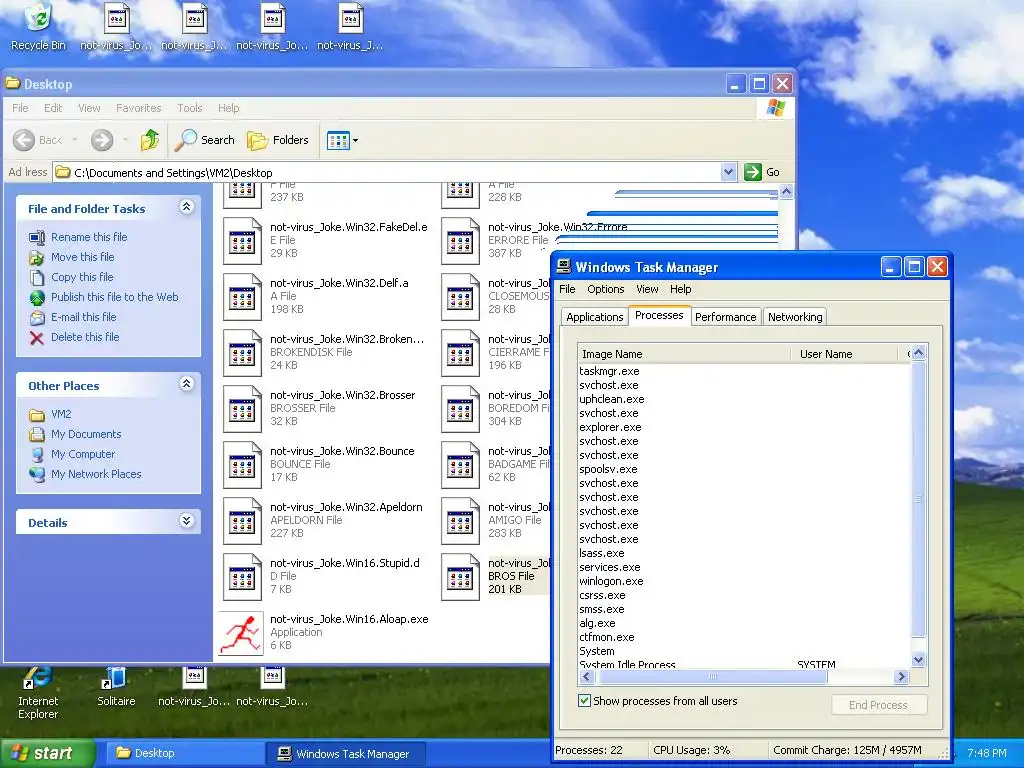This screenshot has height=768, width=1024.
Task: Sort processes by Image Name column
Action: click(684, 354)
